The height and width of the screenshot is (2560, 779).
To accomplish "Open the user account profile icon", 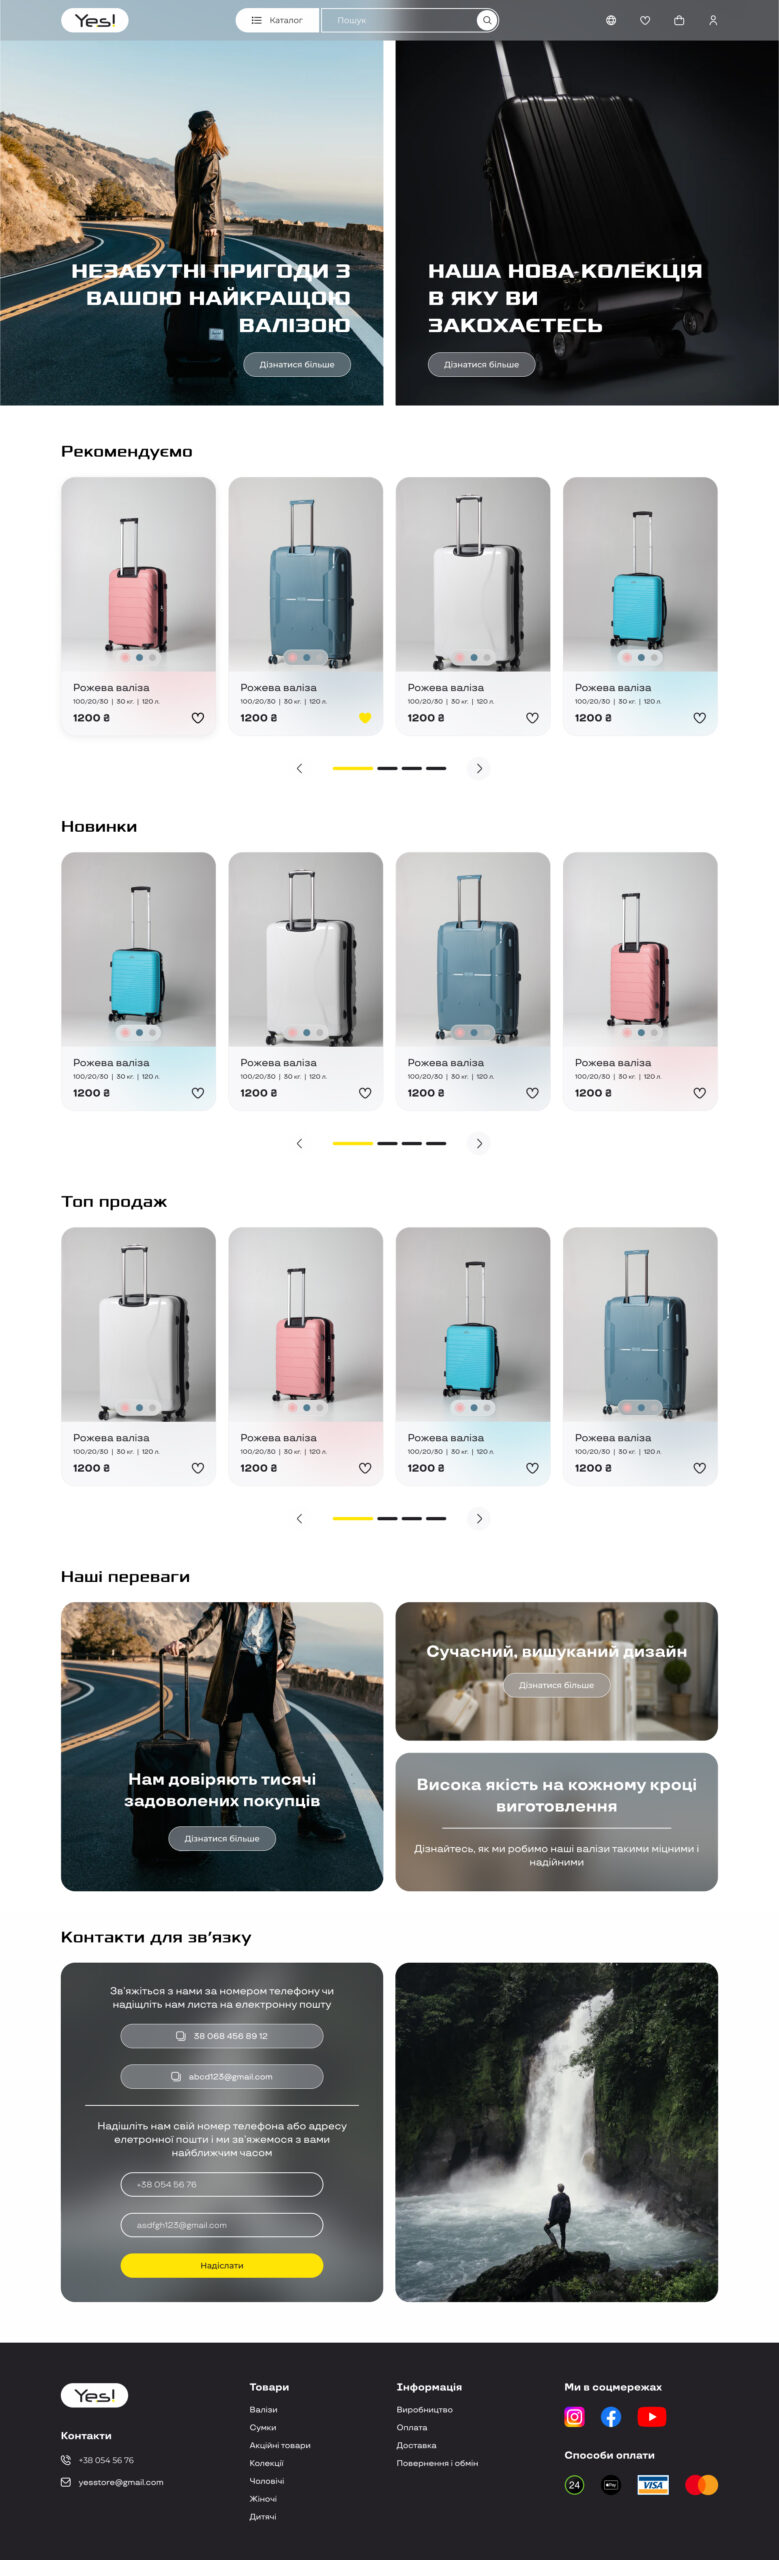I will click(x=713, y=20).
